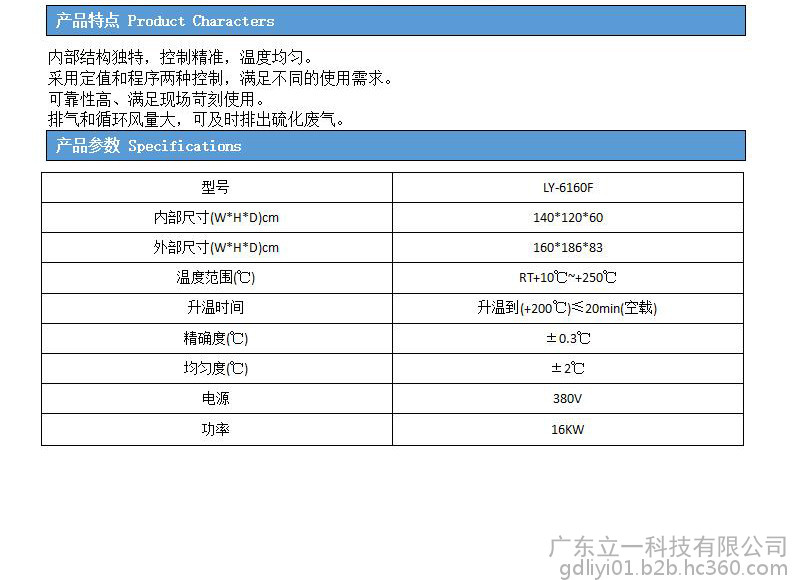Select the line '排气和循环风量大，可及时排出硫化废气。'
This screenshot has height=580, width=793.
click(196, 119)
